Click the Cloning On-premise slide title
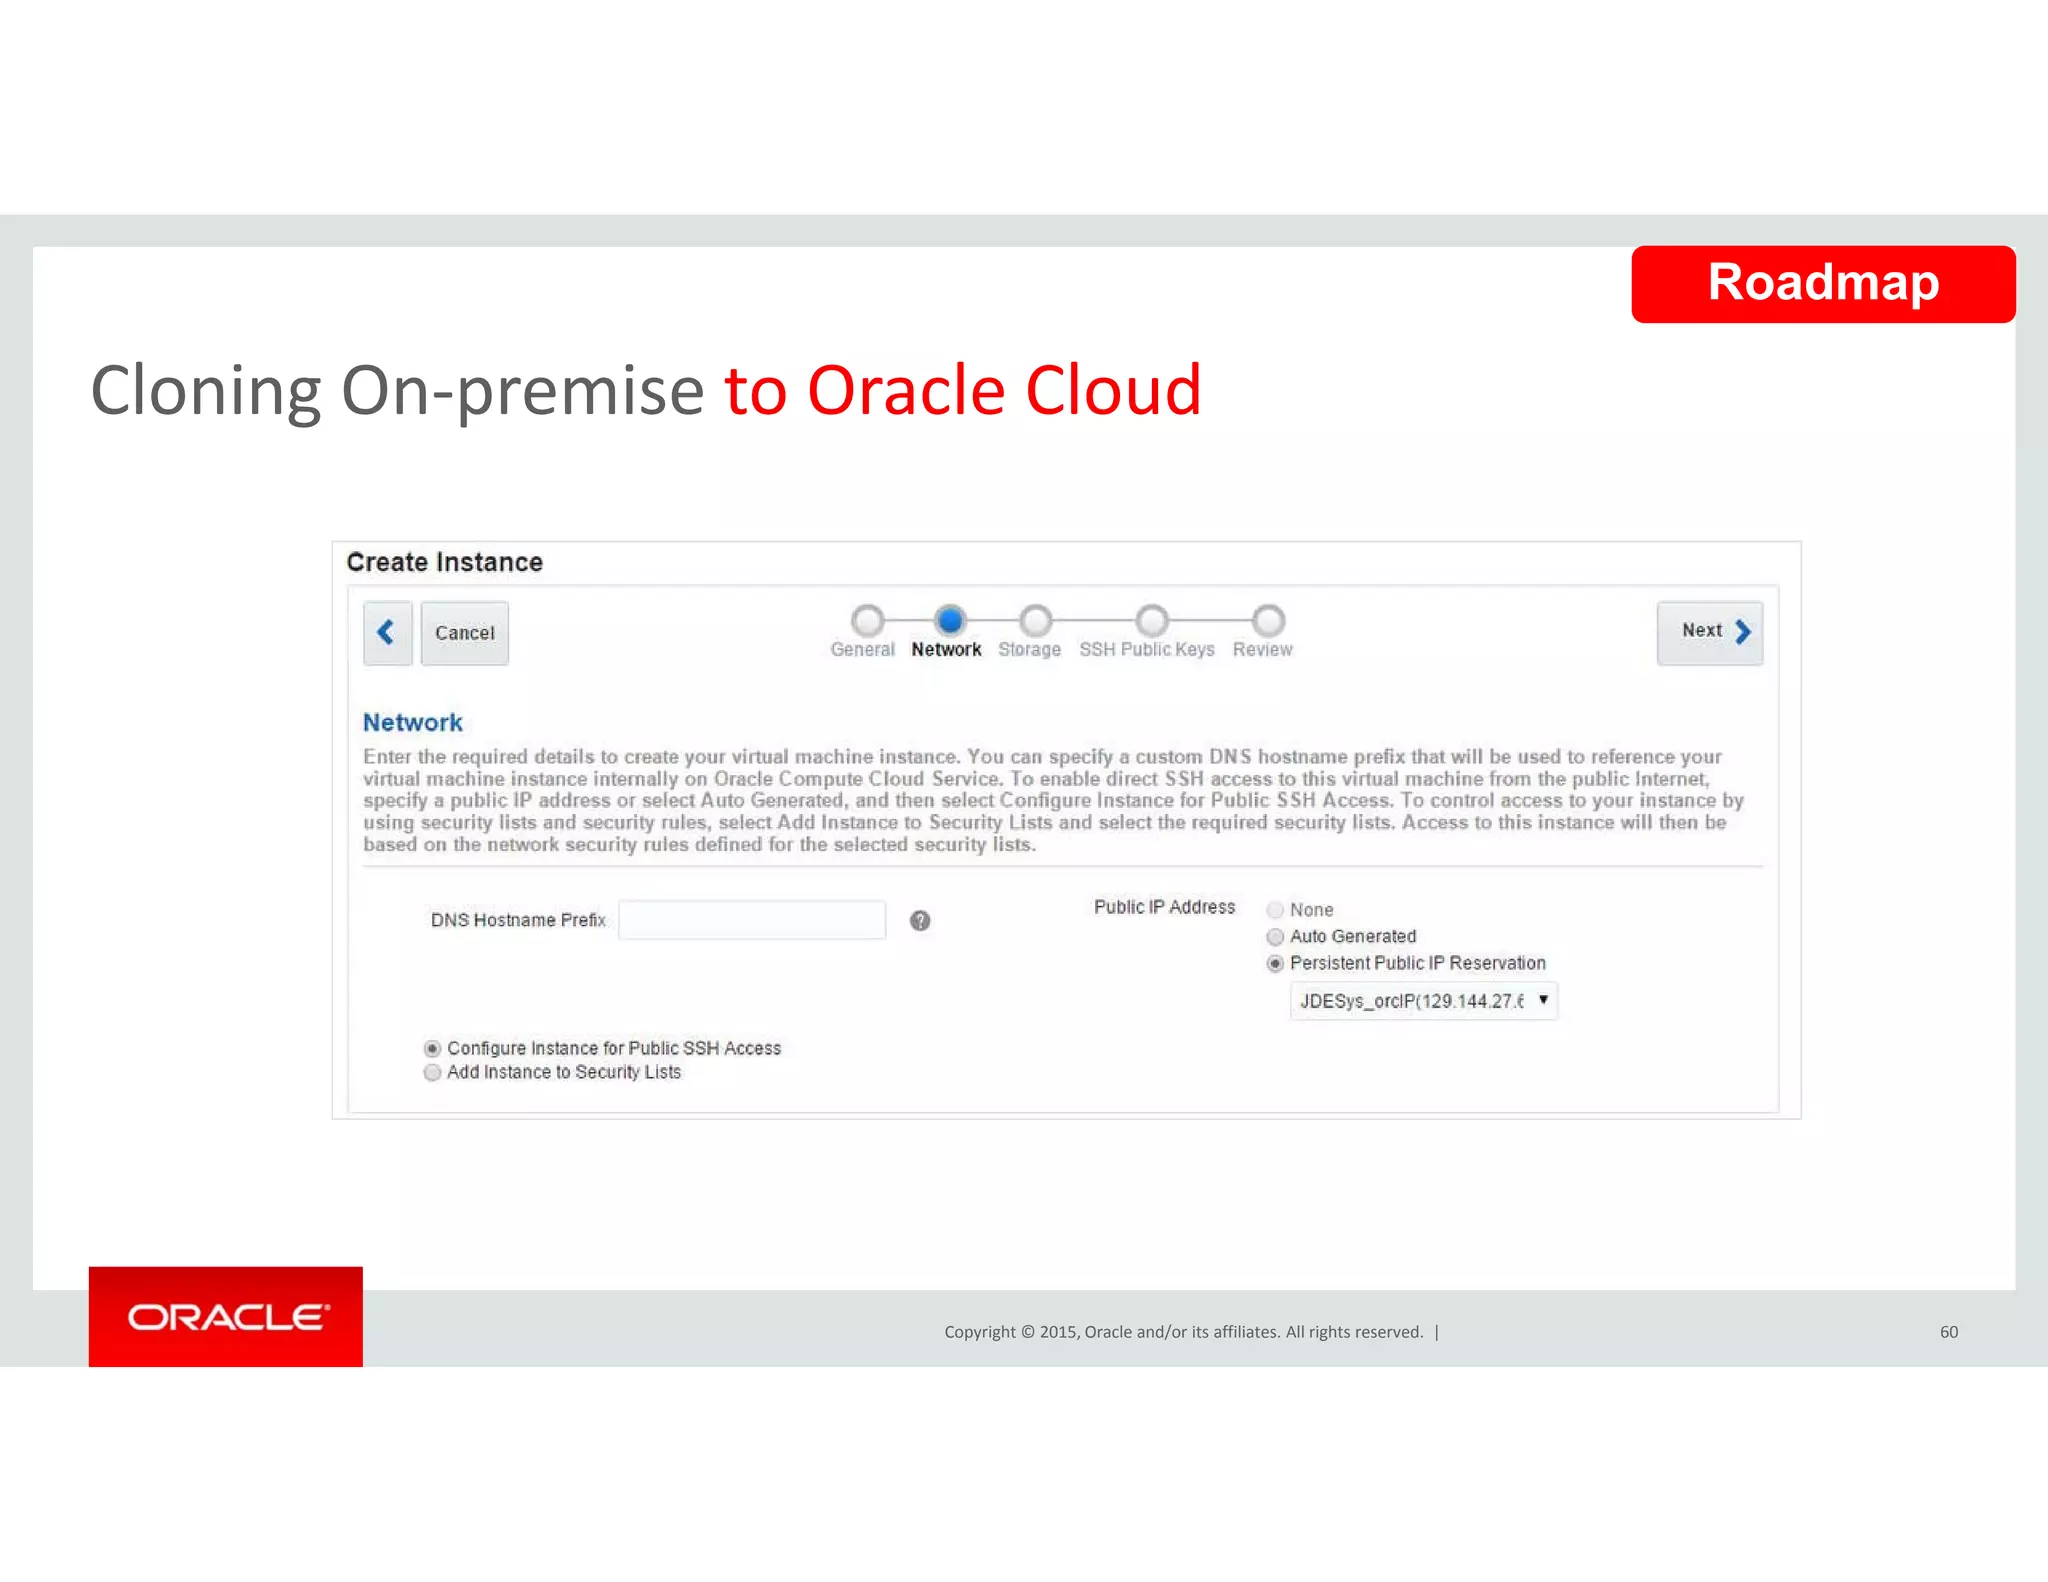 click(646, 390)
